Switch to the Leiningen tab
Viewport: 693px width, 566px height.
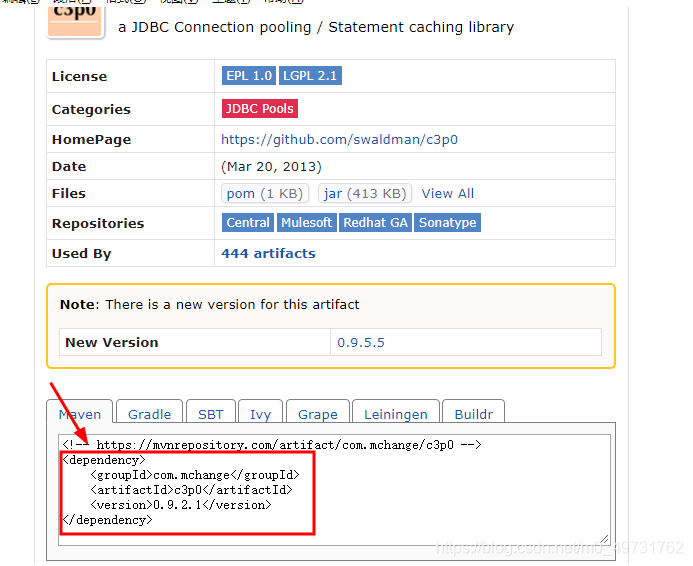(x=396, y=412)
